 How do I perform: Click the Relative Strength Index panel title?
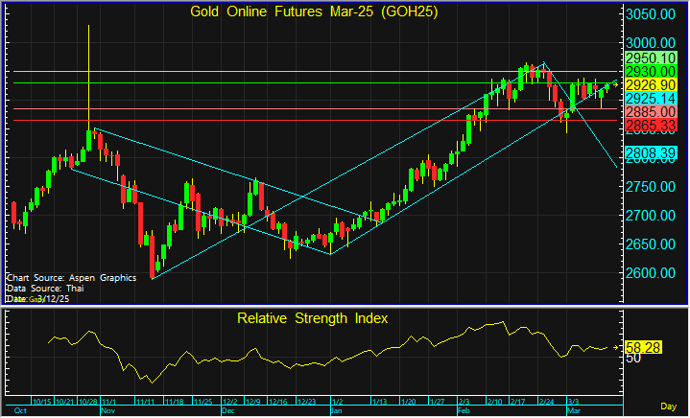click(312, 318)
